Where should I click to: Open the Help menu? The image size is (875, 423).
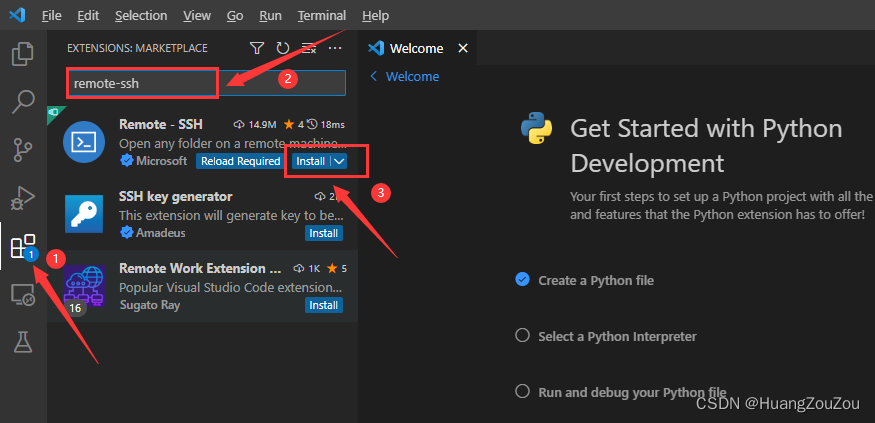coord(376,16)
